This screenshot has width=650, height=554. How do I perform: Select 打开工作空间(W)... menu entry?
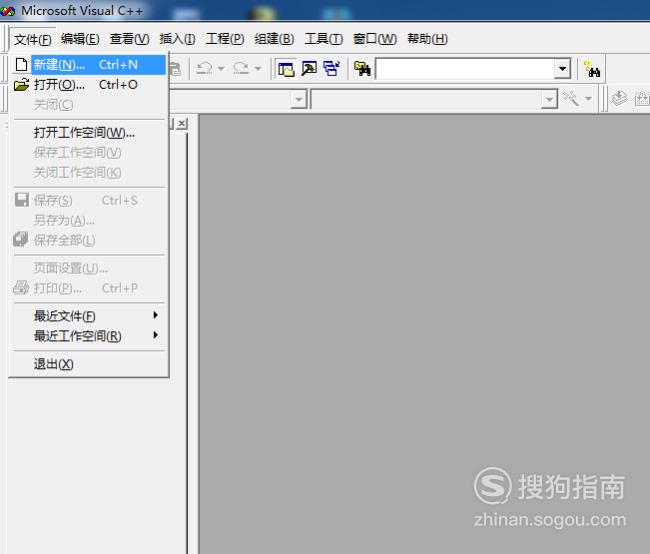click(x=89, y=133)
